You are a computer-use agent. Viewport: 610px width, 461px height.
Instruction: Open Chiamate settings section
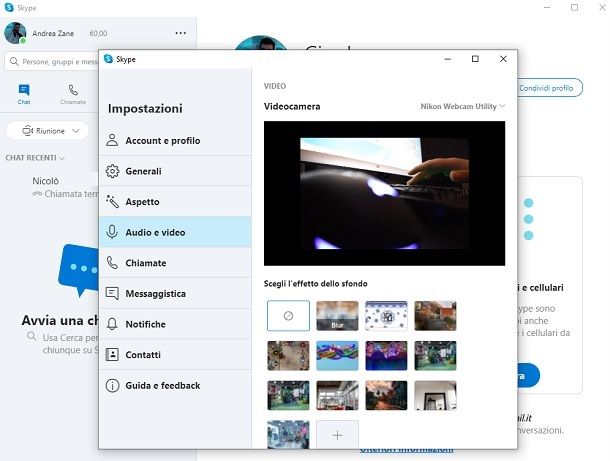point(175,263)
